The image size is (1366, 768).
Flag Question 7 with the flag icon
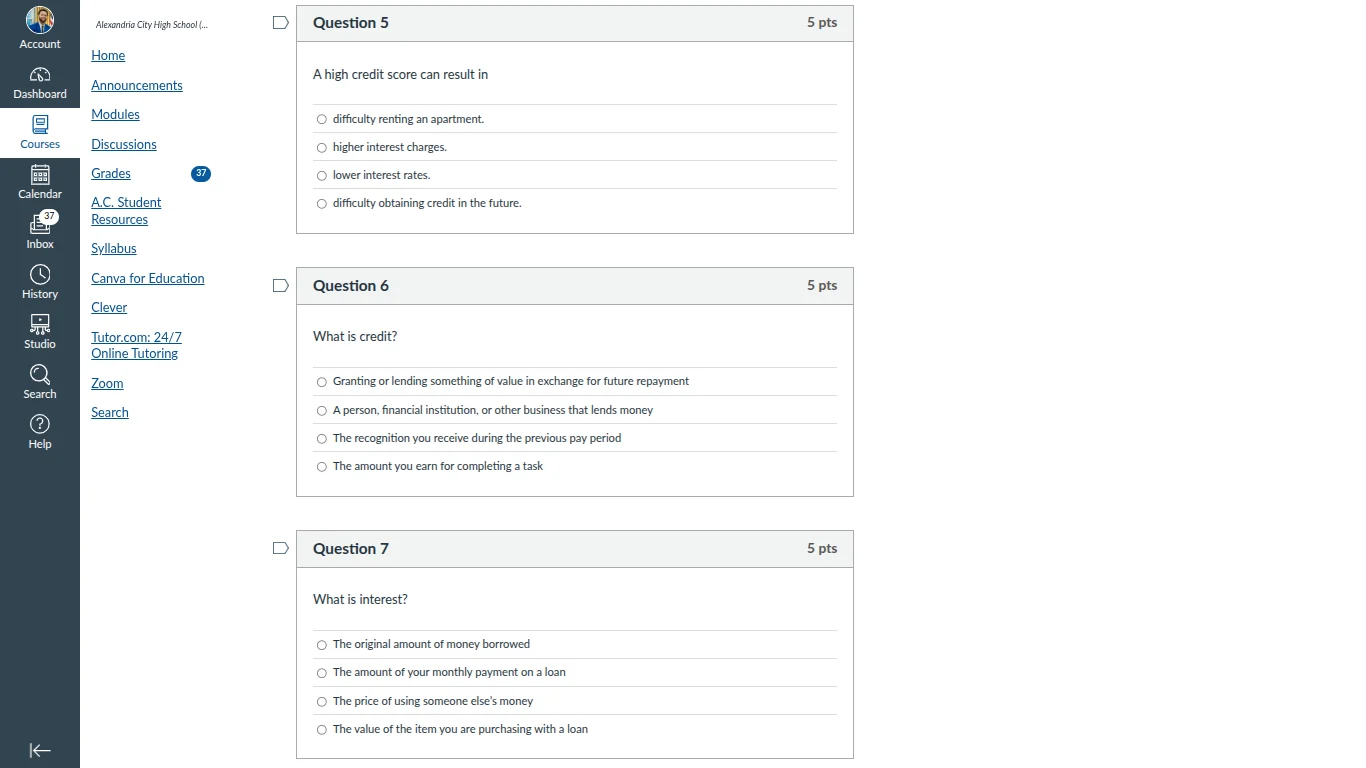click(x=281, y=548)
